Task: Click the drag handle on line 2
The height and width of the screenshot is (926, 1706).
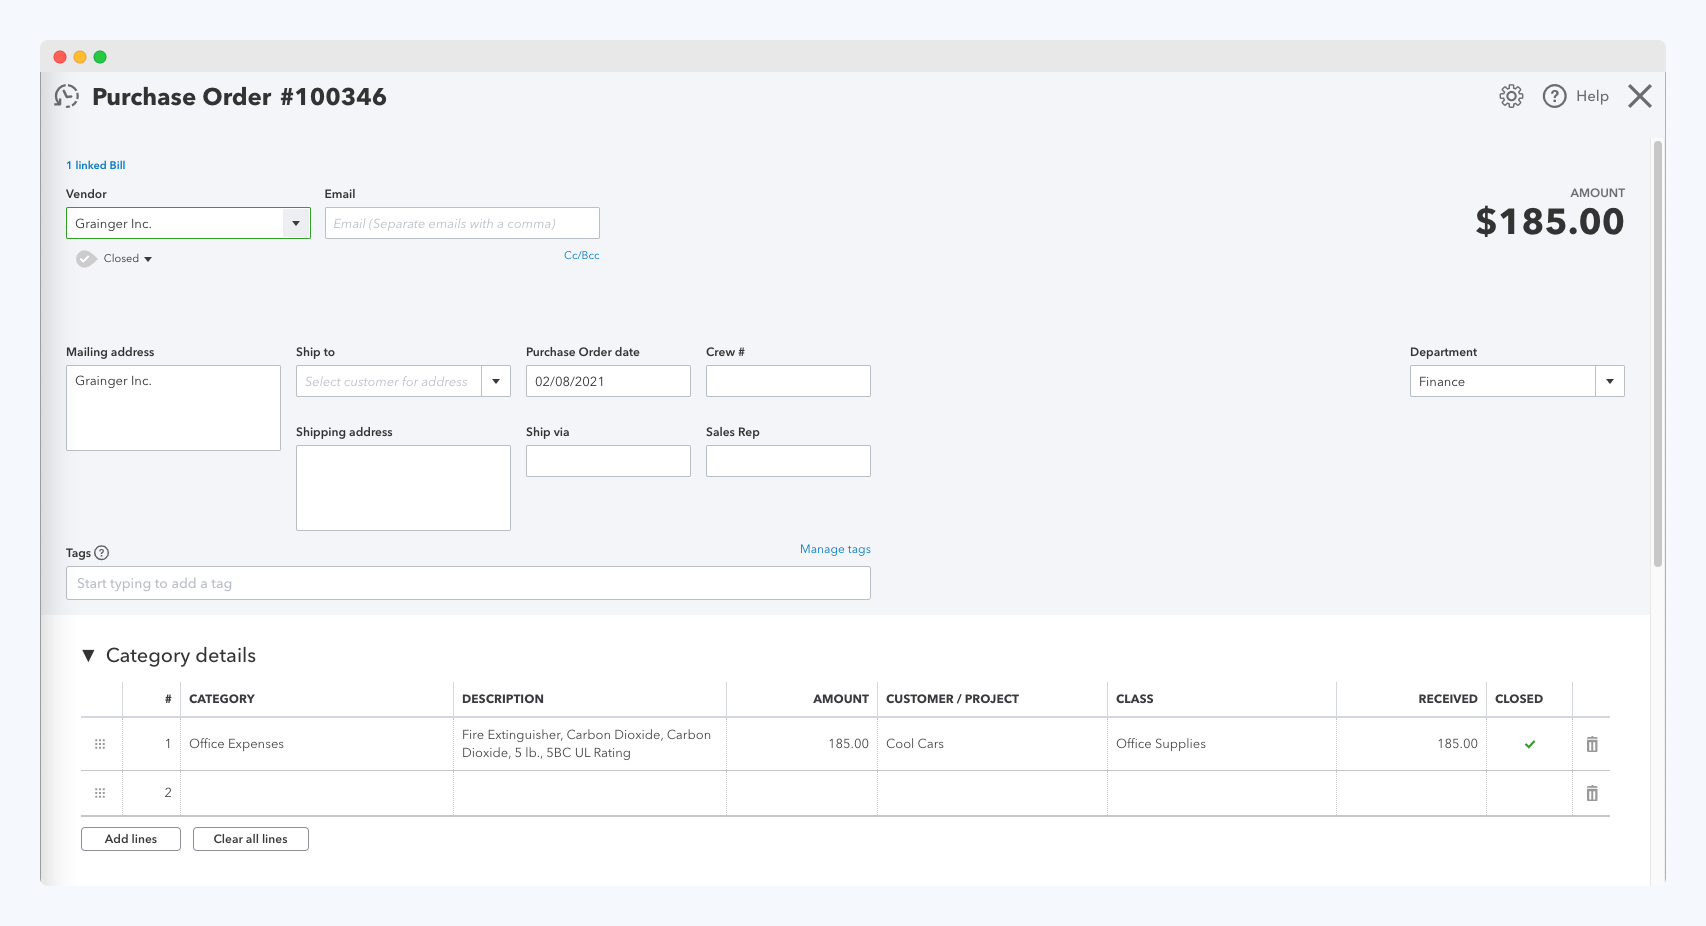Action: click(100, 793)
